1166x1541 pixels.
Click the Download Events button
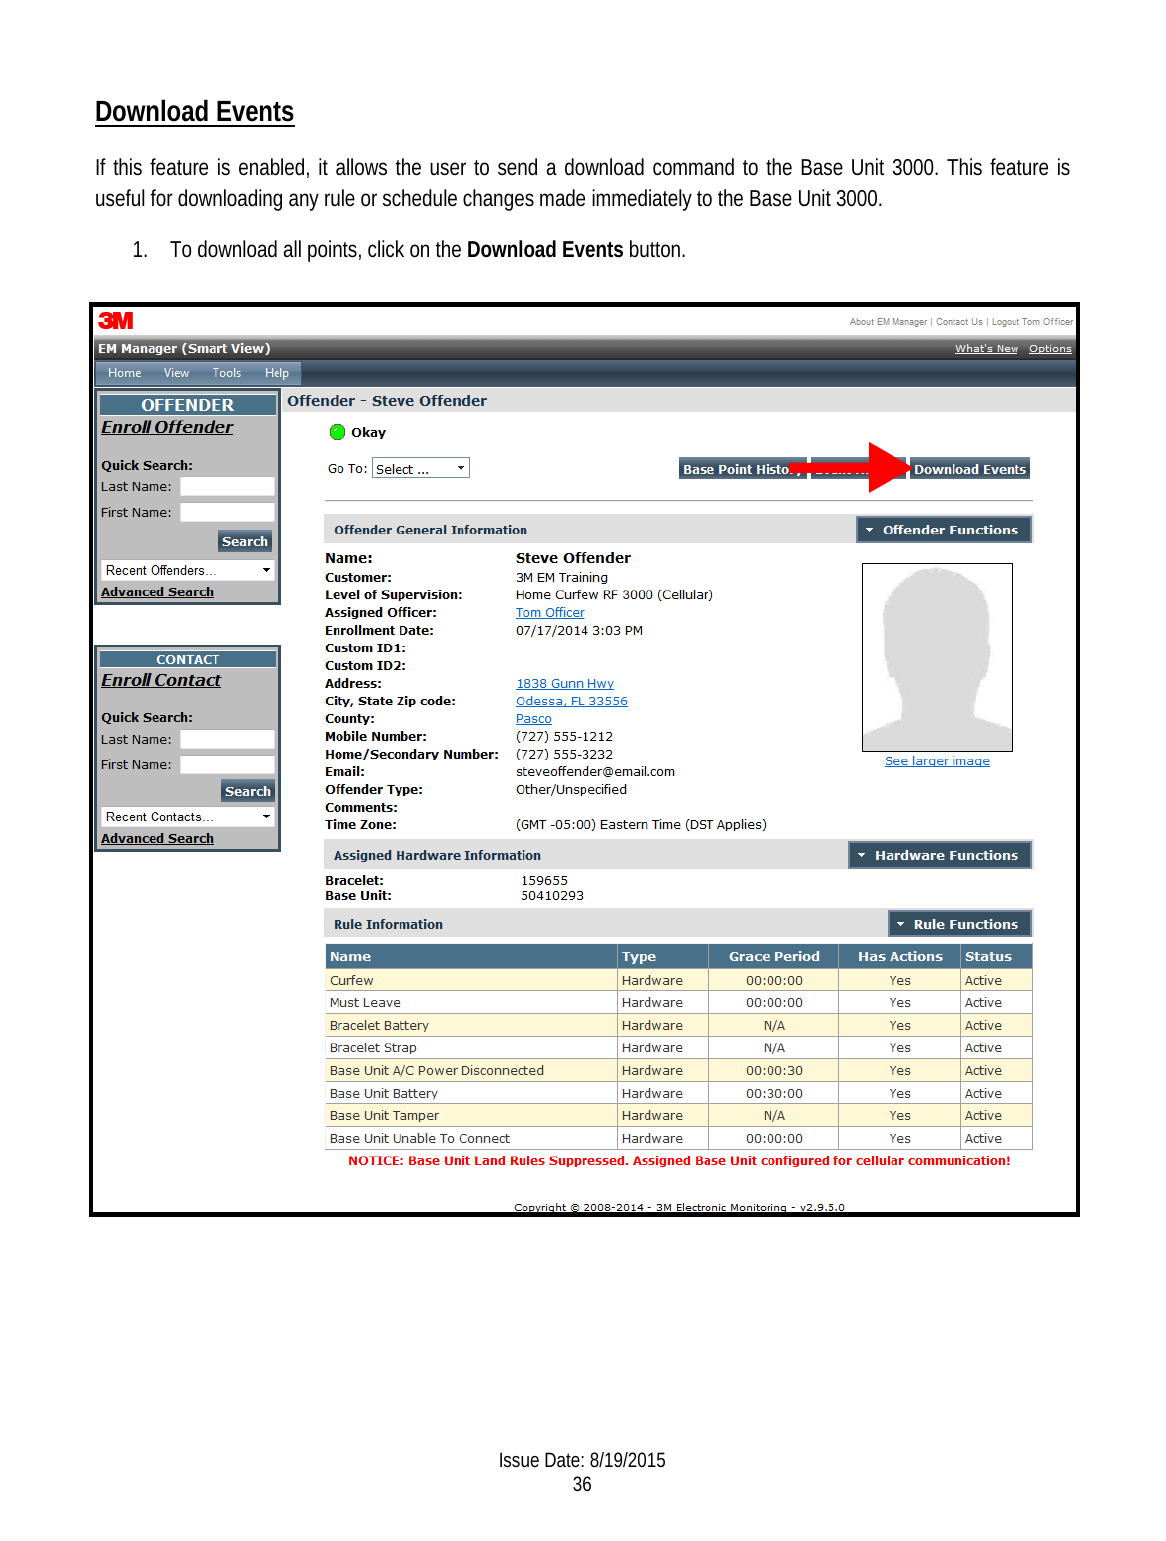(970, 469)
